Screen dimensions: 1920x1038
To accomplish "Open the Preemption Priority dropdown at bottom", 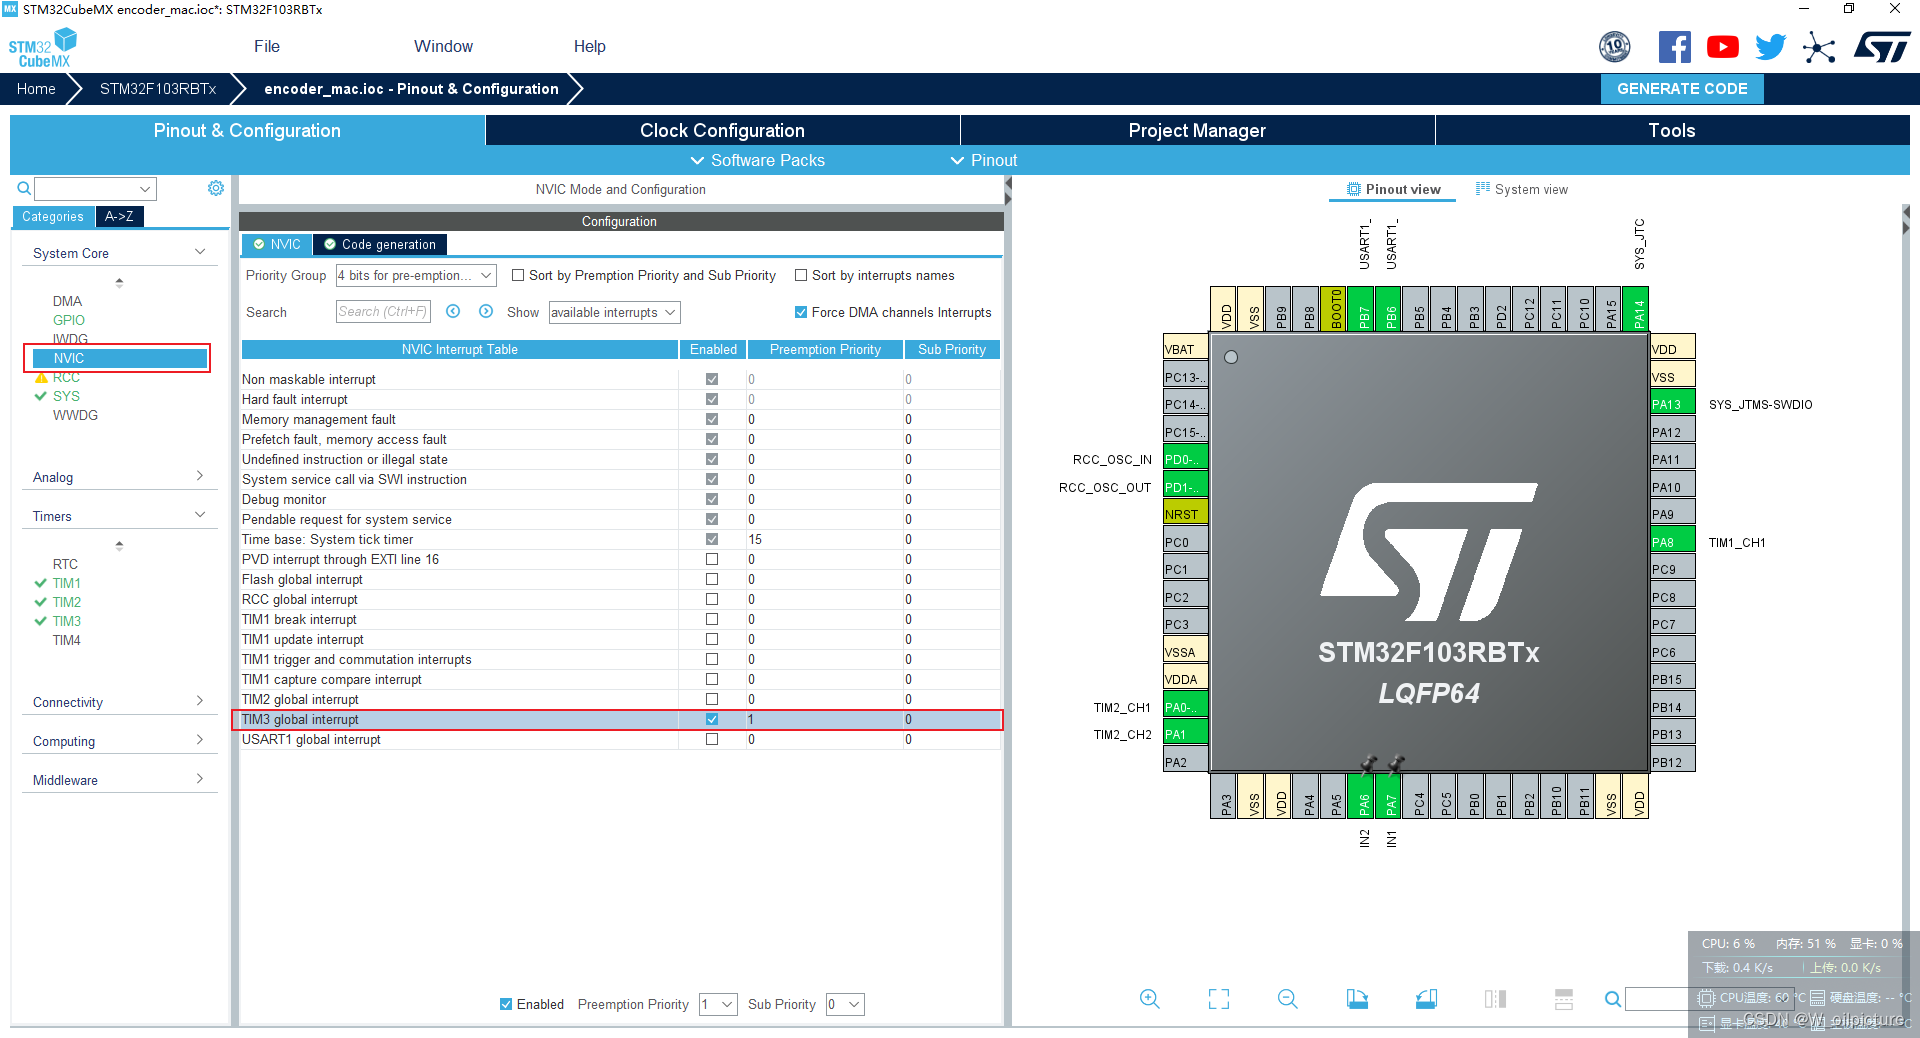I will pyautogui.click(x=718, y=1004).
